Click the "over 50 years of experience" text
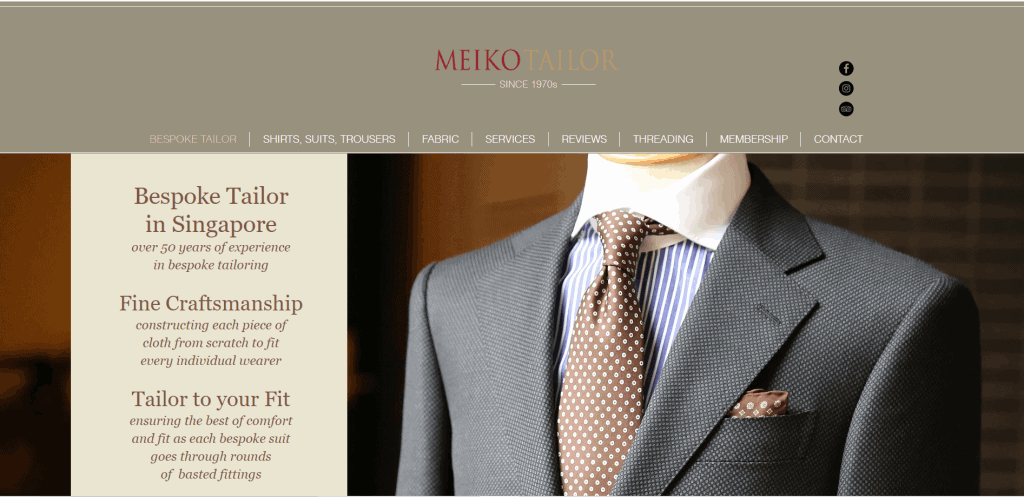 211,248
